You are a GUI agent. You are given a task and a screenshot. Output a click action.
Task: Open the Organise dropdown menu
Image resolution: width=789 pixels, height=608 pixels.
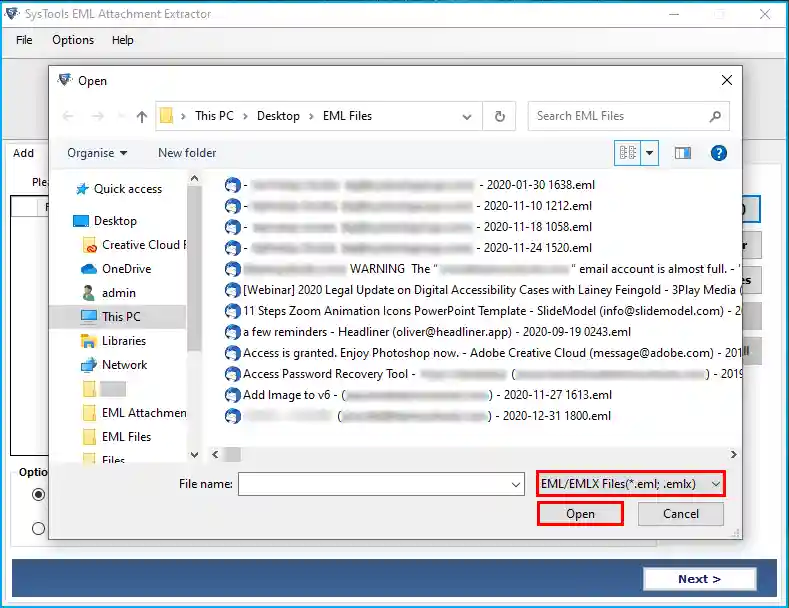(x=97, y=153)
